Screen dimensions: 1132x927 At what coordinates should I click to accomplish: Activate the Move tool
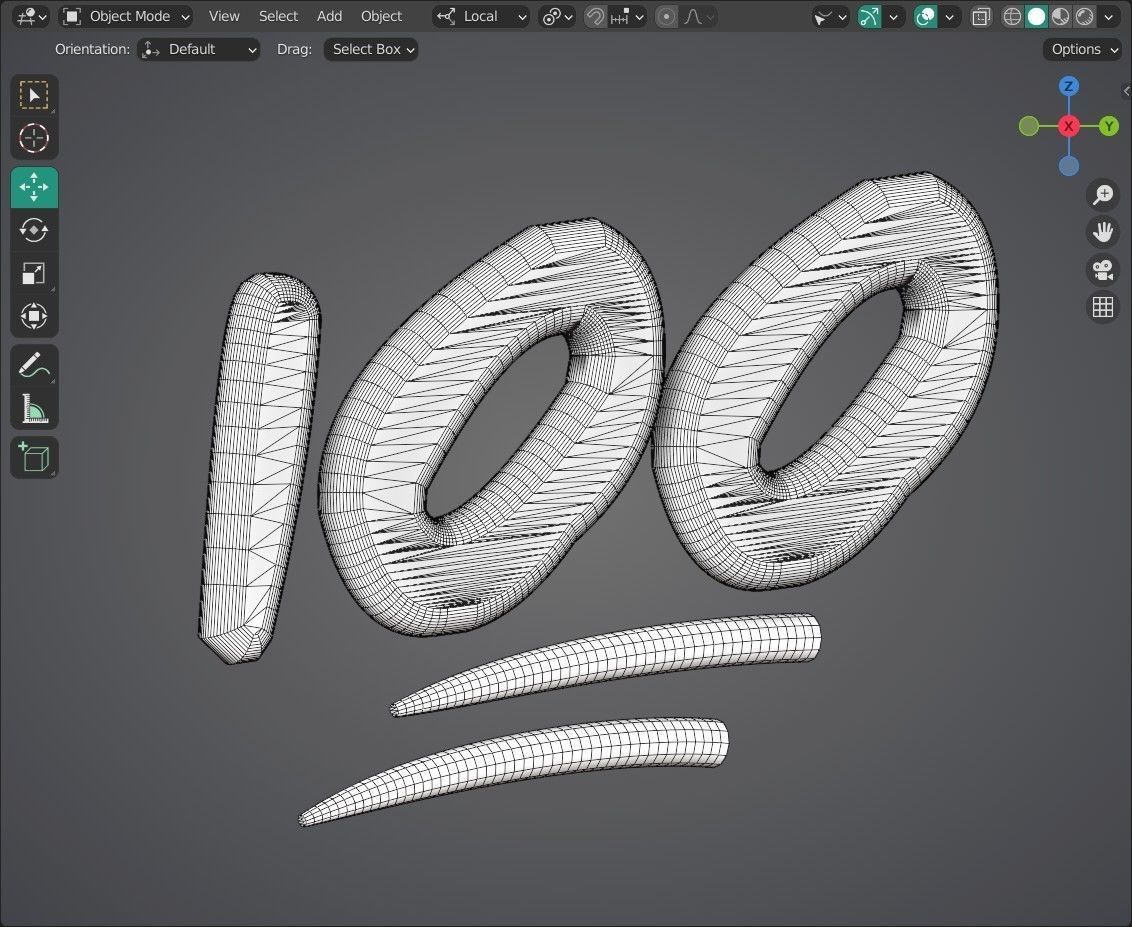click(34, 187)
